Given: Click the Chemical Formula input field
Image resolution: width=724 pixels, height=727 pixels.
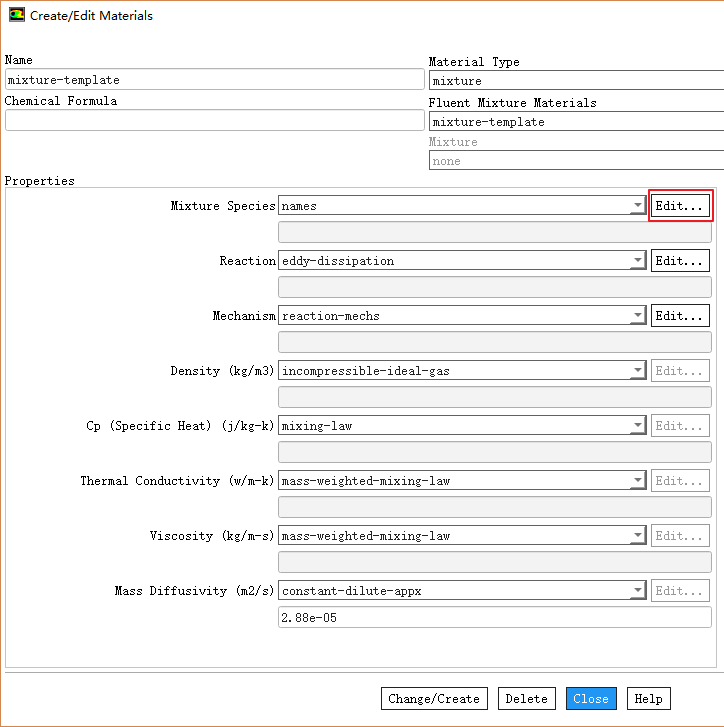Looking at the screenshot, I should coord(214,120).
